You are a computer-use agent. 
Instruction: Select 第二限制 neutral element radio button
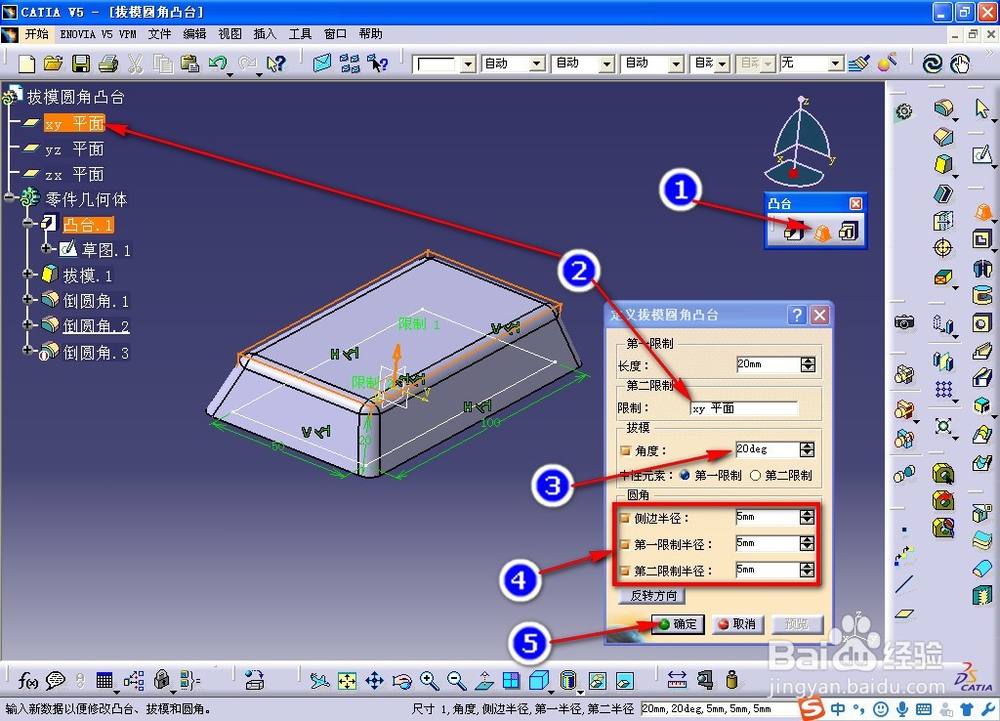point(755,476)
